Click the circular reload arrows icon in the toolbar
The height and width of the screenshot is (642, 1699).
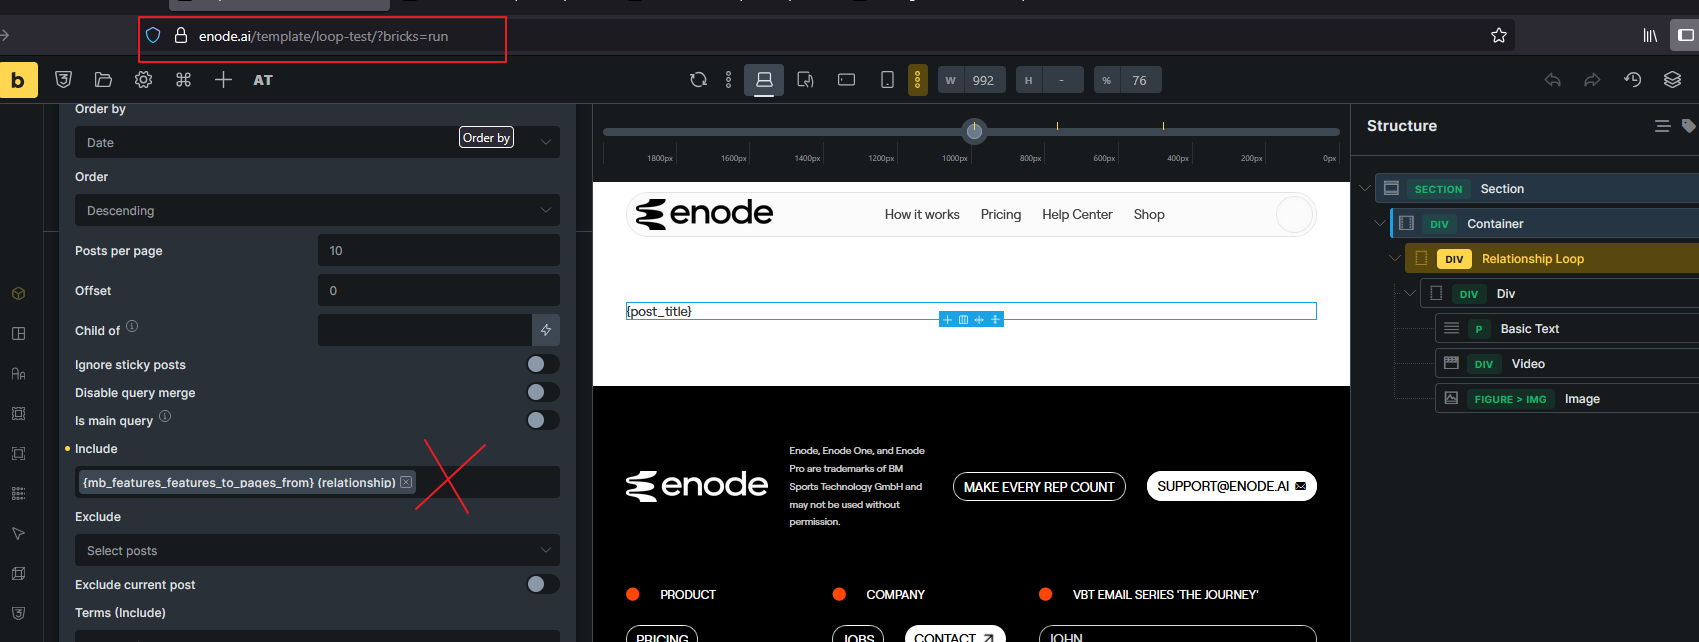coord(698,80)
